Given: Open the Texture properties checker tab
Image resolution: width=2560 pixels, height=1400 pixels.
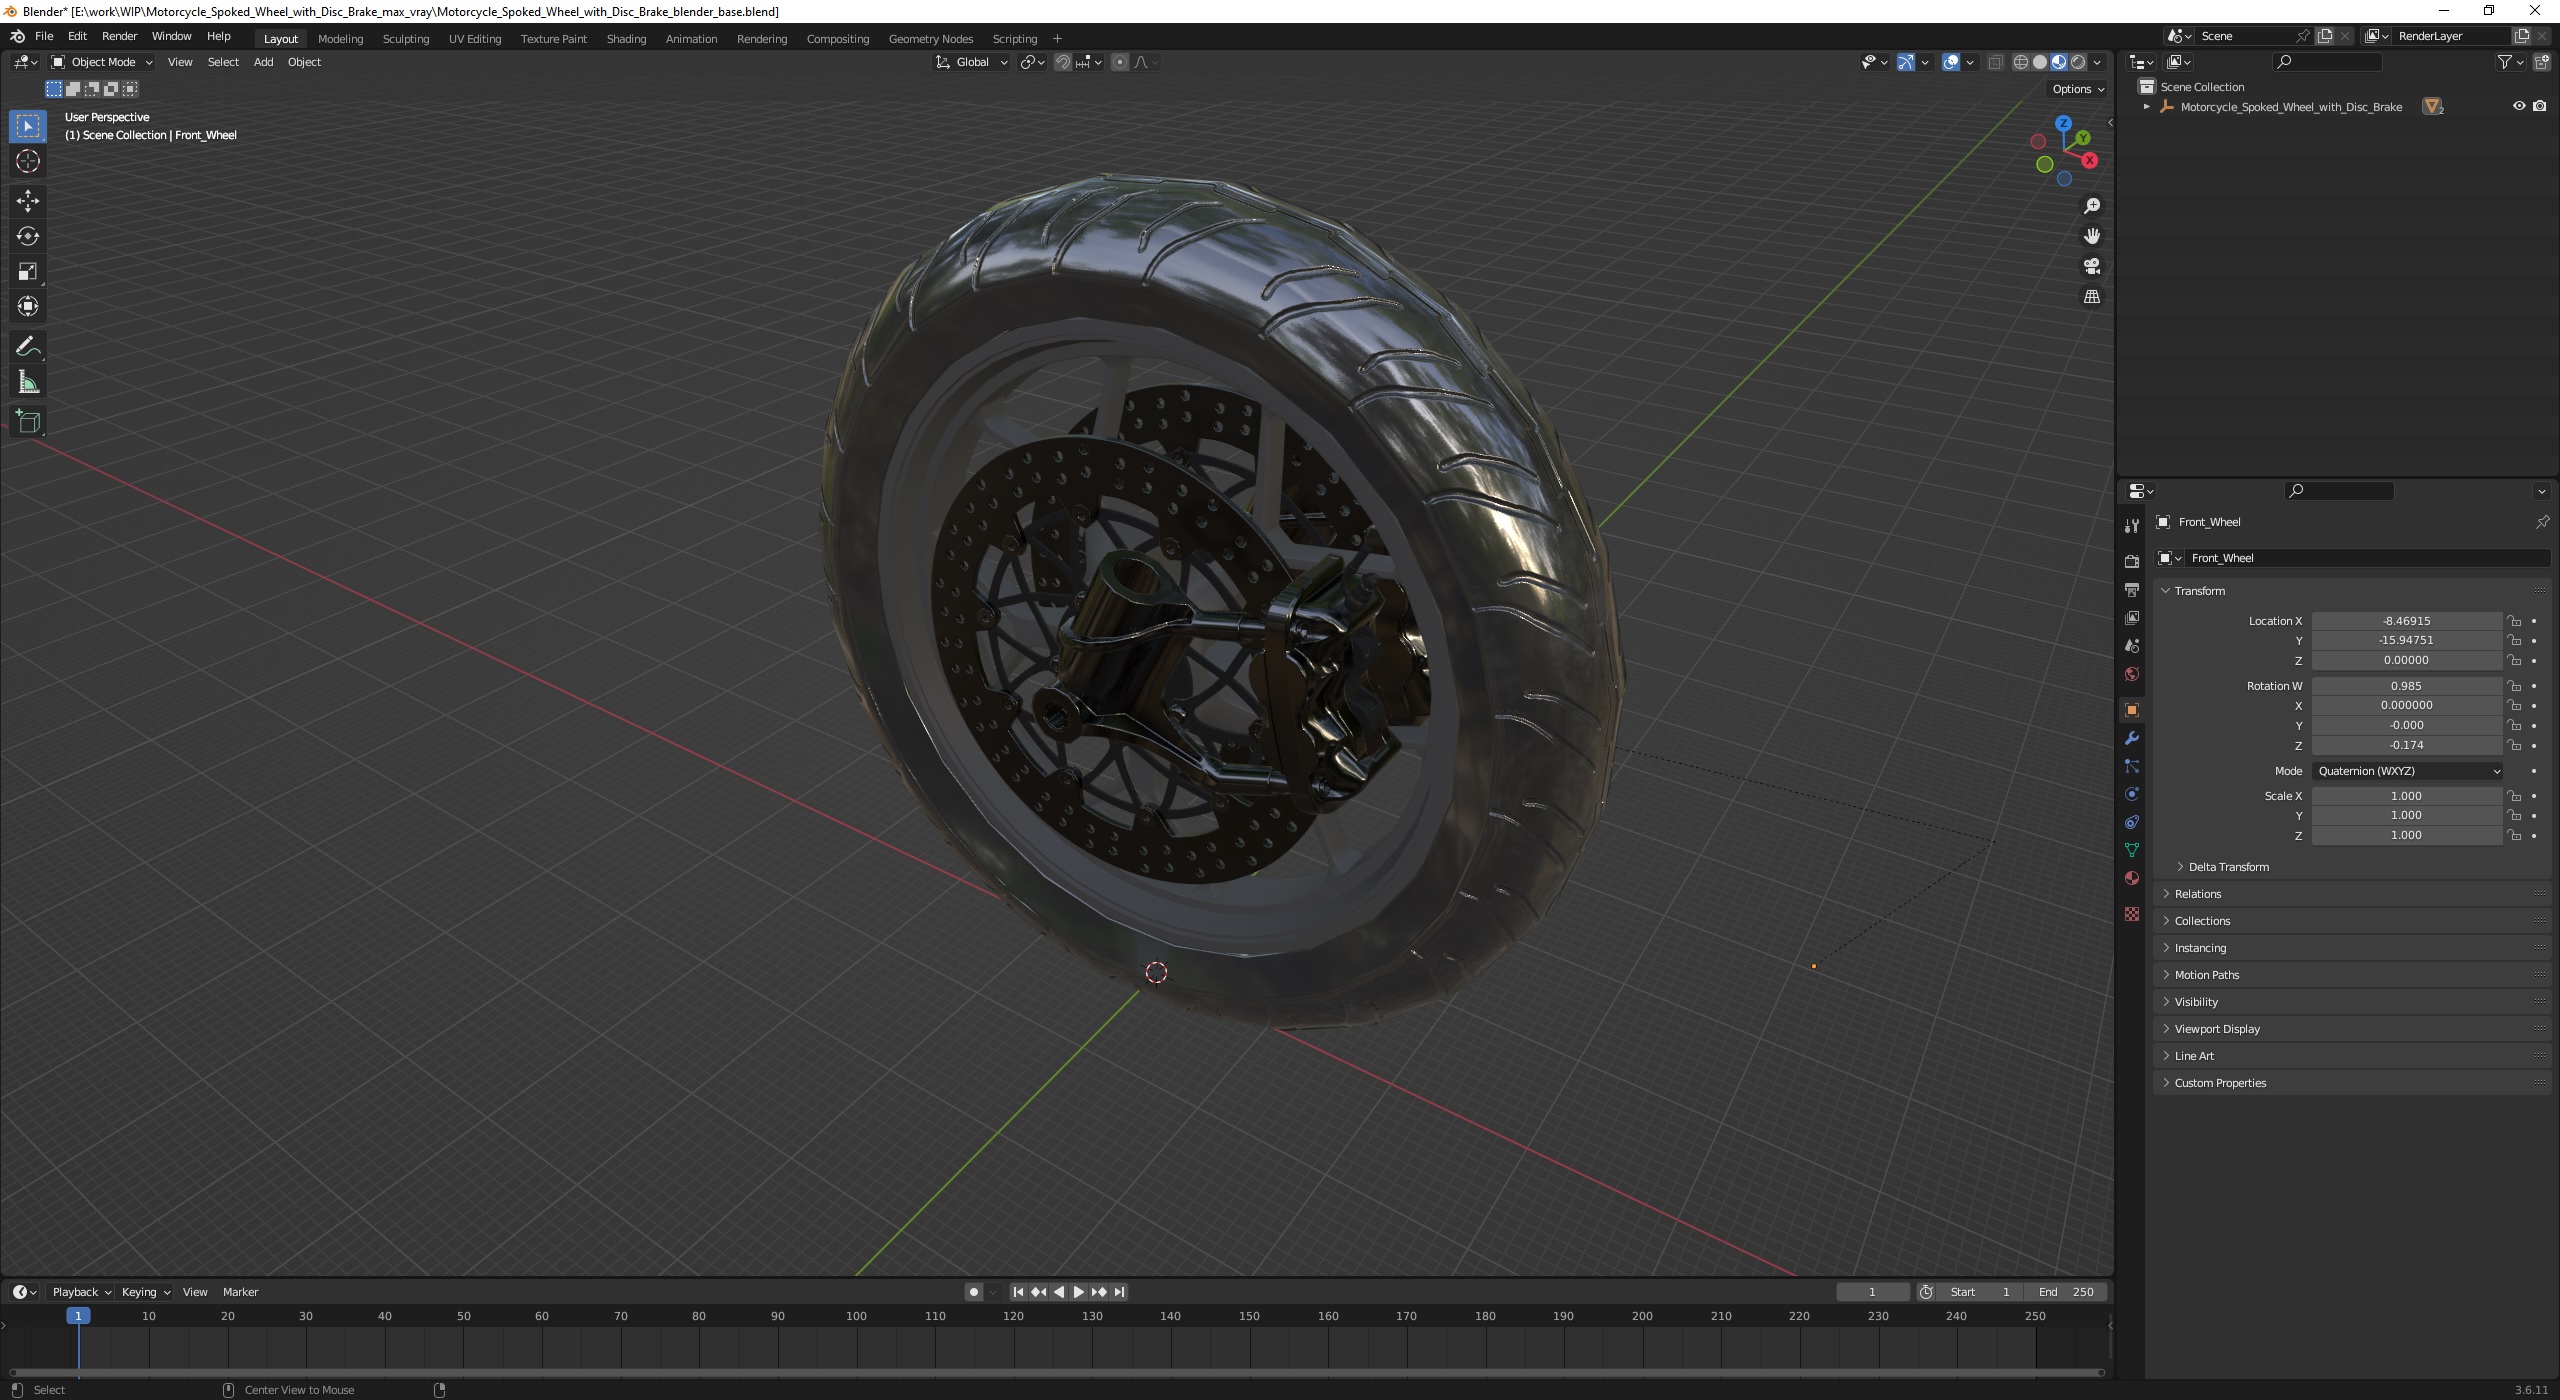Looking at the screenshot, I should pos(2132,914).
